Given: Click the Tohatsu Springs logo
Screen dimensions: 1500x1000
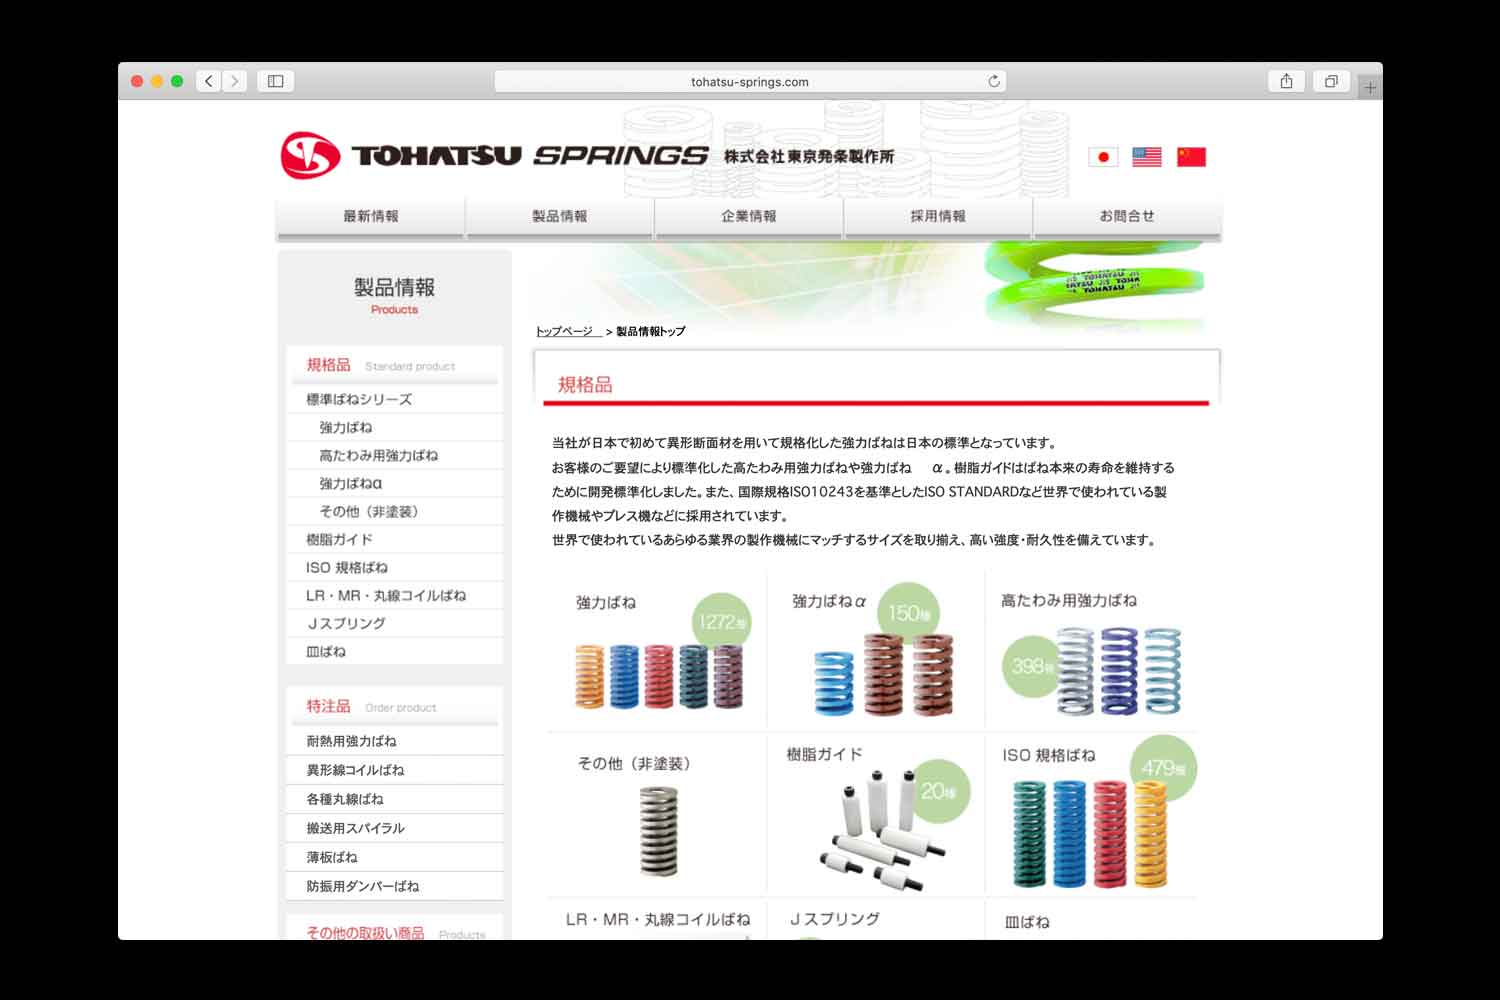Looking at the screenshot, I should (495, 156).
